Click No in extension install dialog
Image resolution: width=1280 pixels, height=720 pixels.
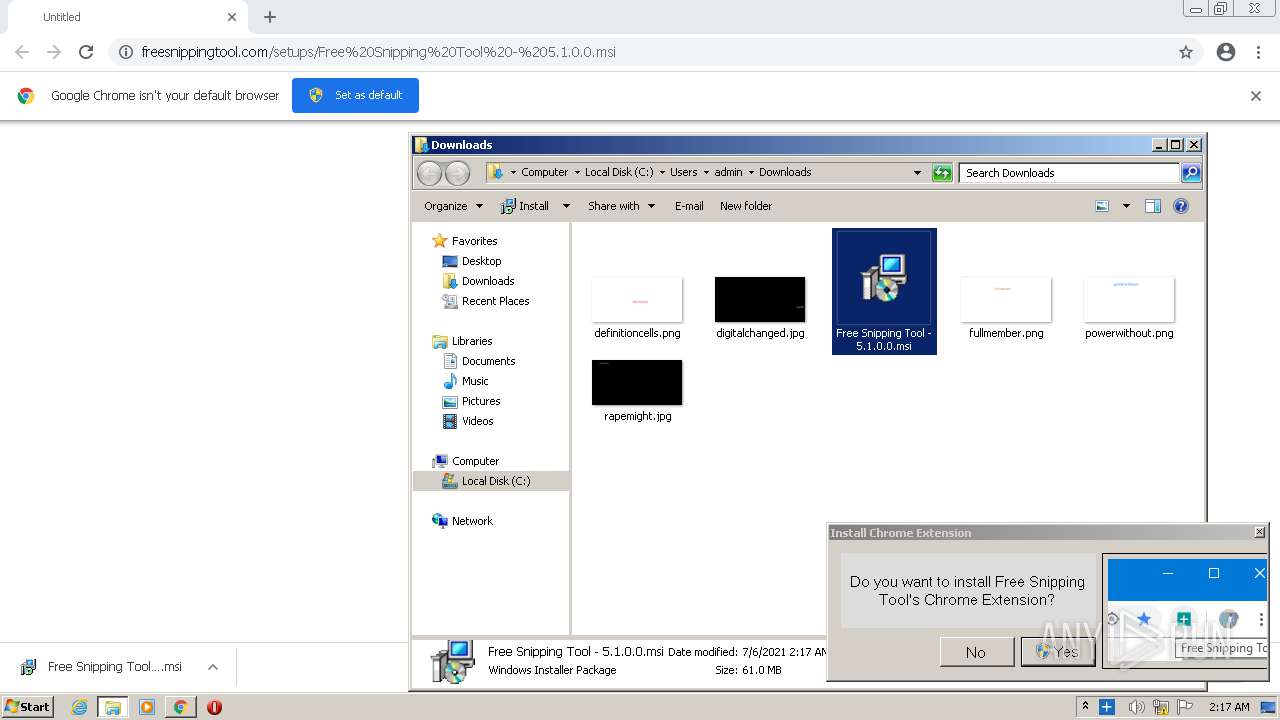[976, 652]
